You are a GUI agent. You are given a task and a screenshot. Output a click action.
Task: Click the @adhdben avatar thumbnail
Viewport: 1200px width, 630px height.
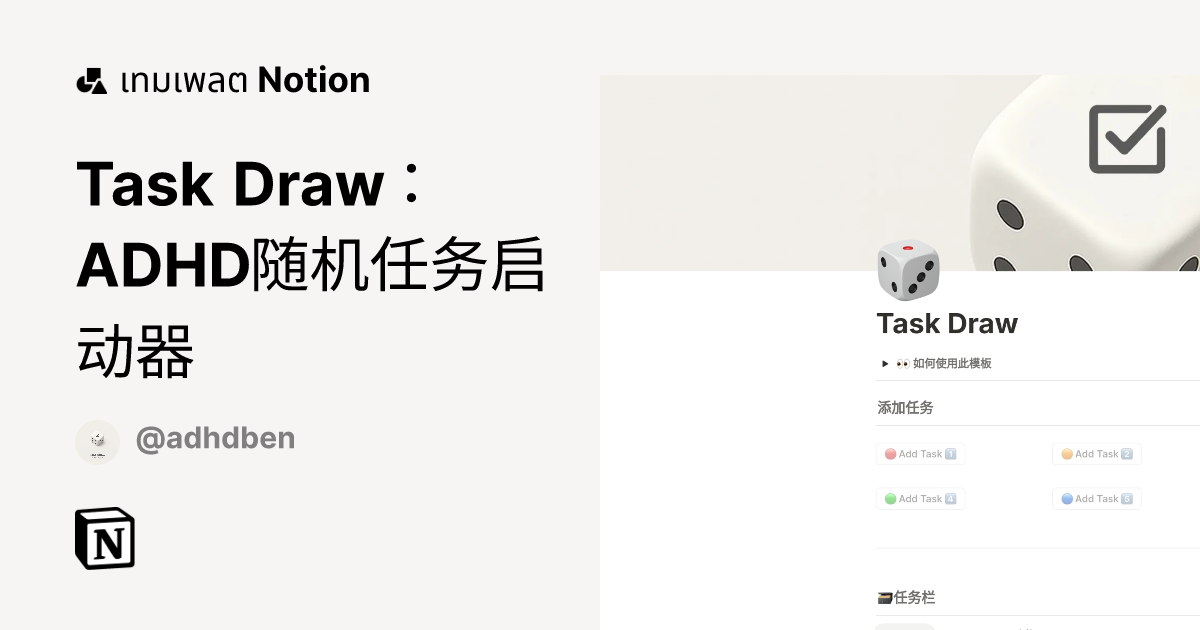point(97,441)
